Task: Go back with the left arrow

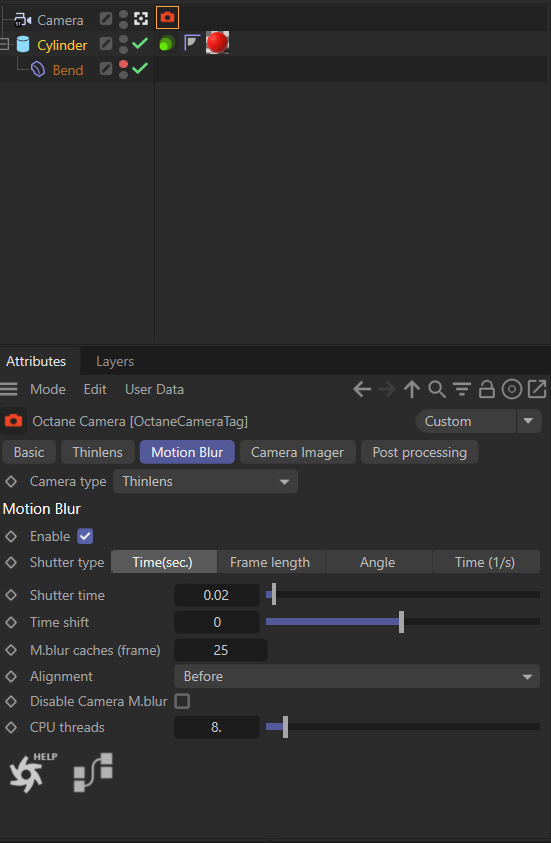Action: (x=362, y=389)
